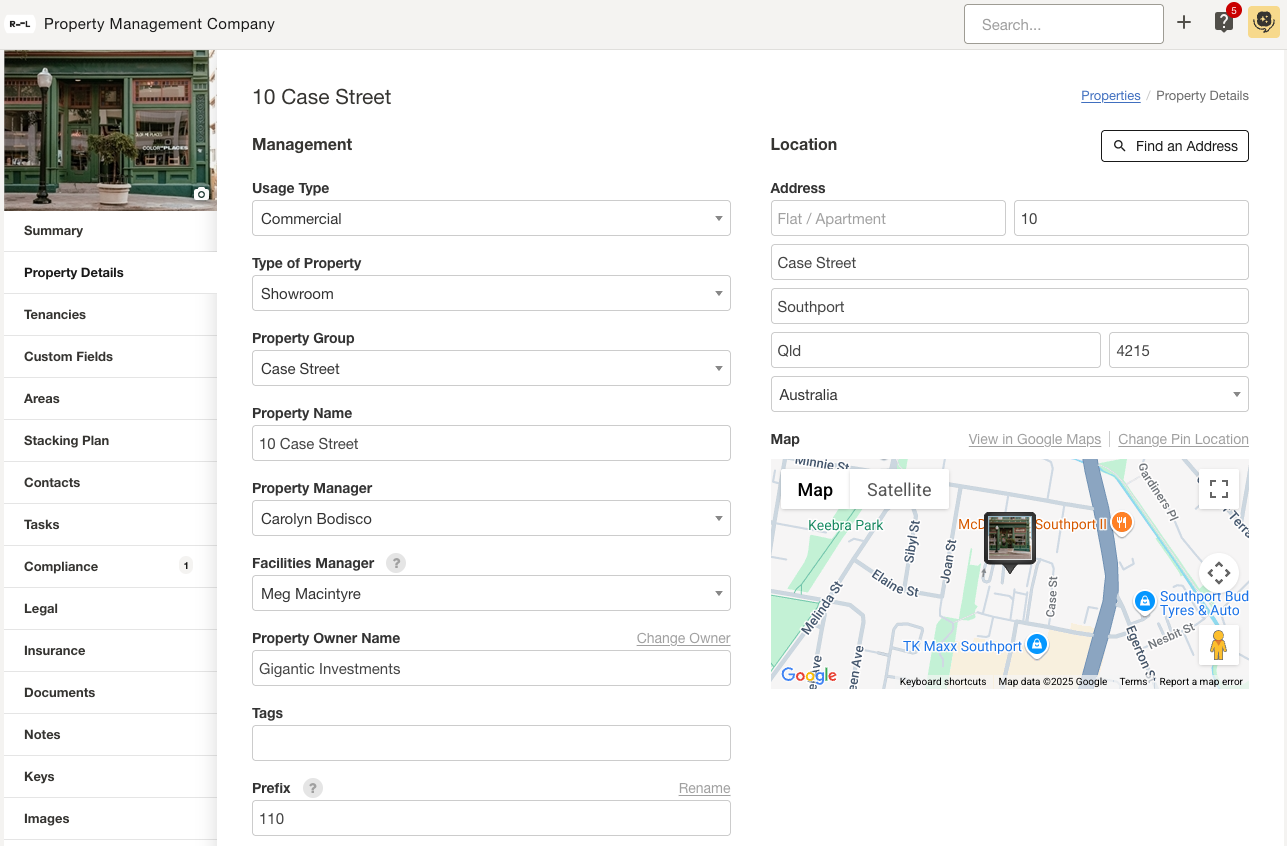Open the Type of Property dropdown
The height and width of the screenshot is (846, 1287).
point(491,294)
